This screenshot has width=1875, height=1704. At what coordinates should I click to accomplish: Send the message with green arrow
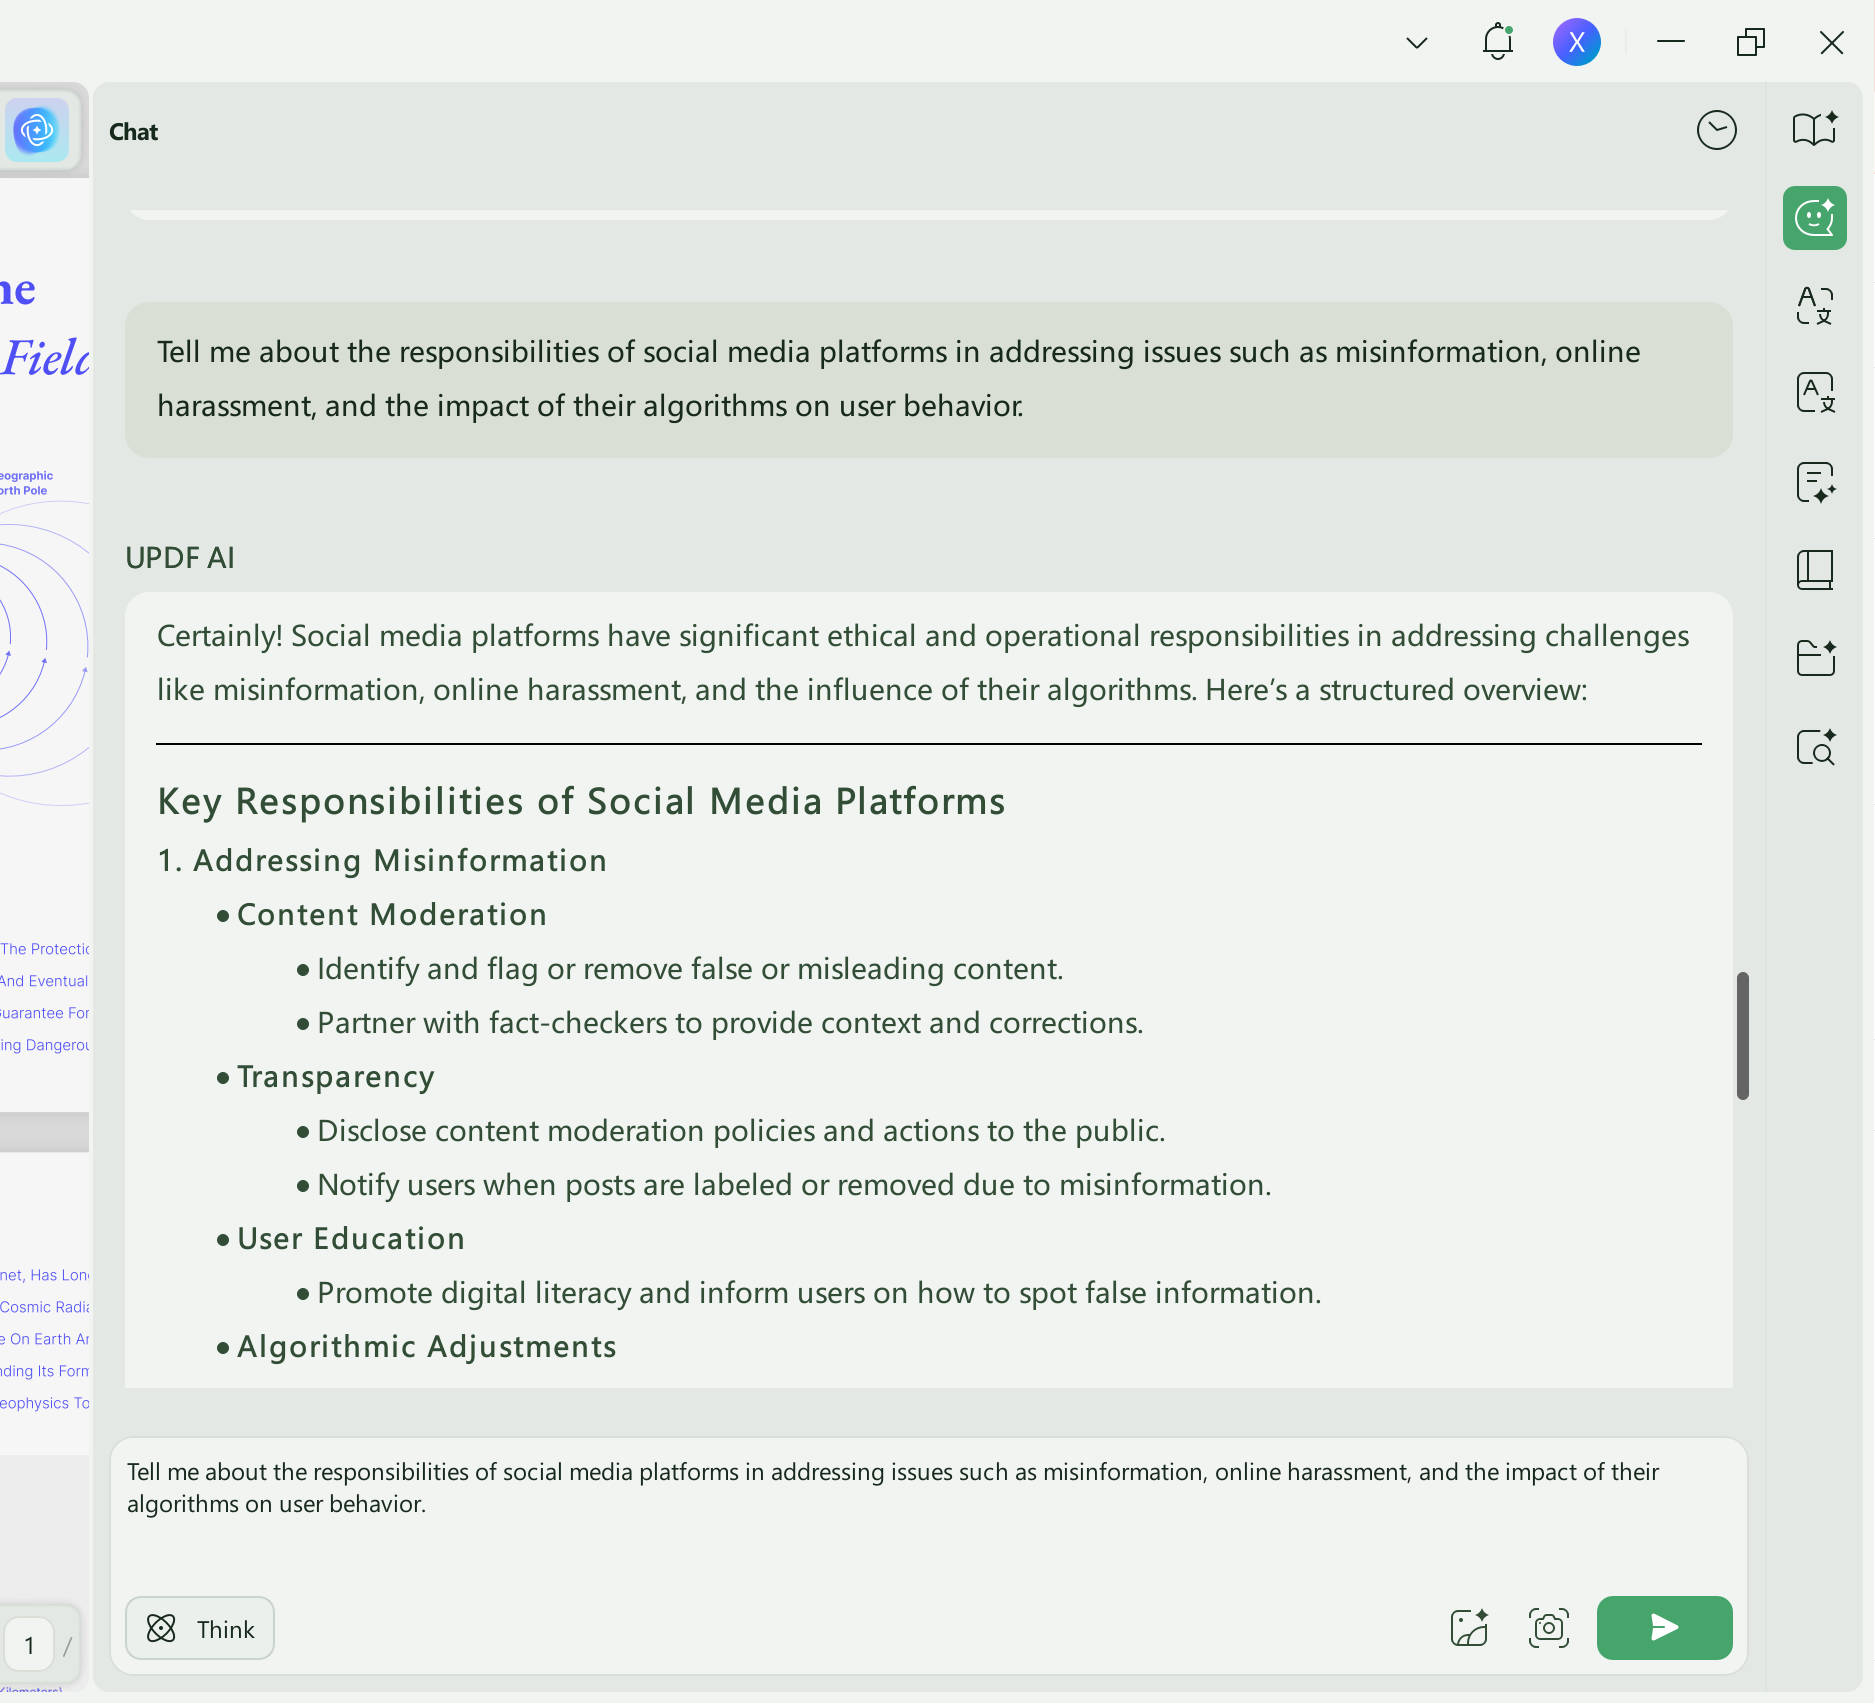(1664, 1628)
